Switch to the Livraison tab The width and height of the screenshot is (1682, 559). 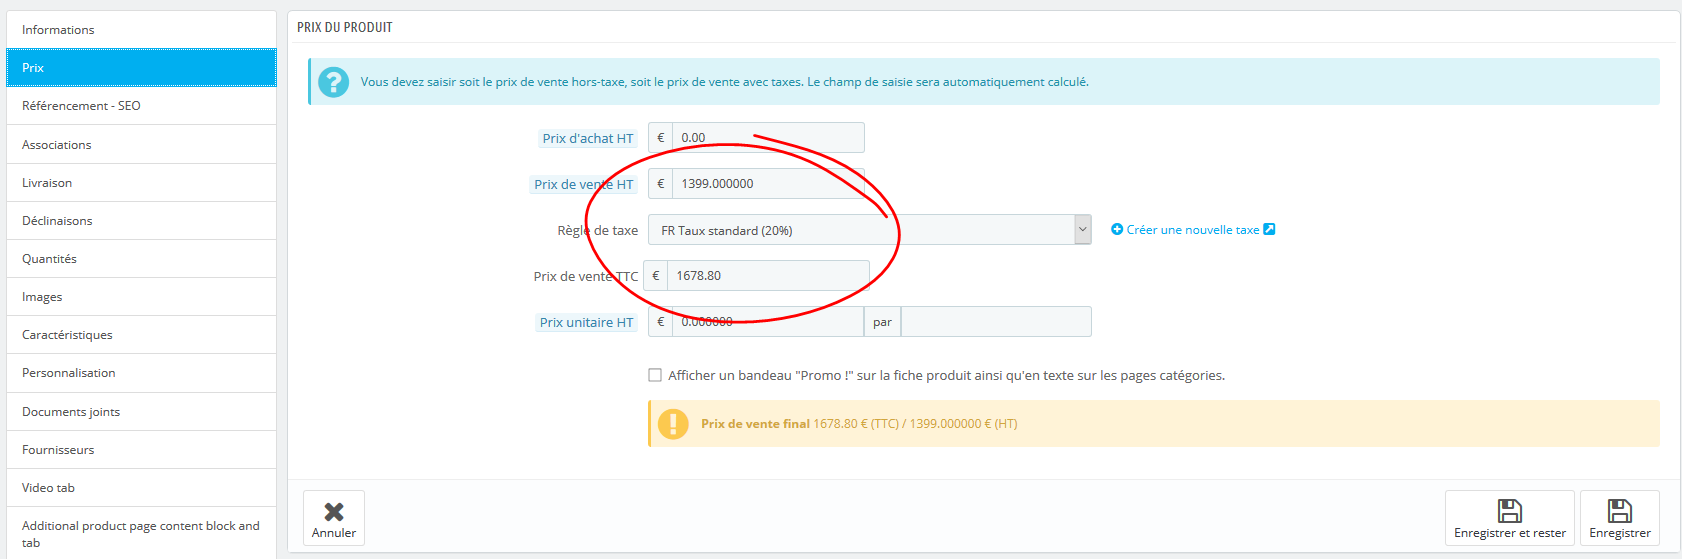click(x=141, y=183)
